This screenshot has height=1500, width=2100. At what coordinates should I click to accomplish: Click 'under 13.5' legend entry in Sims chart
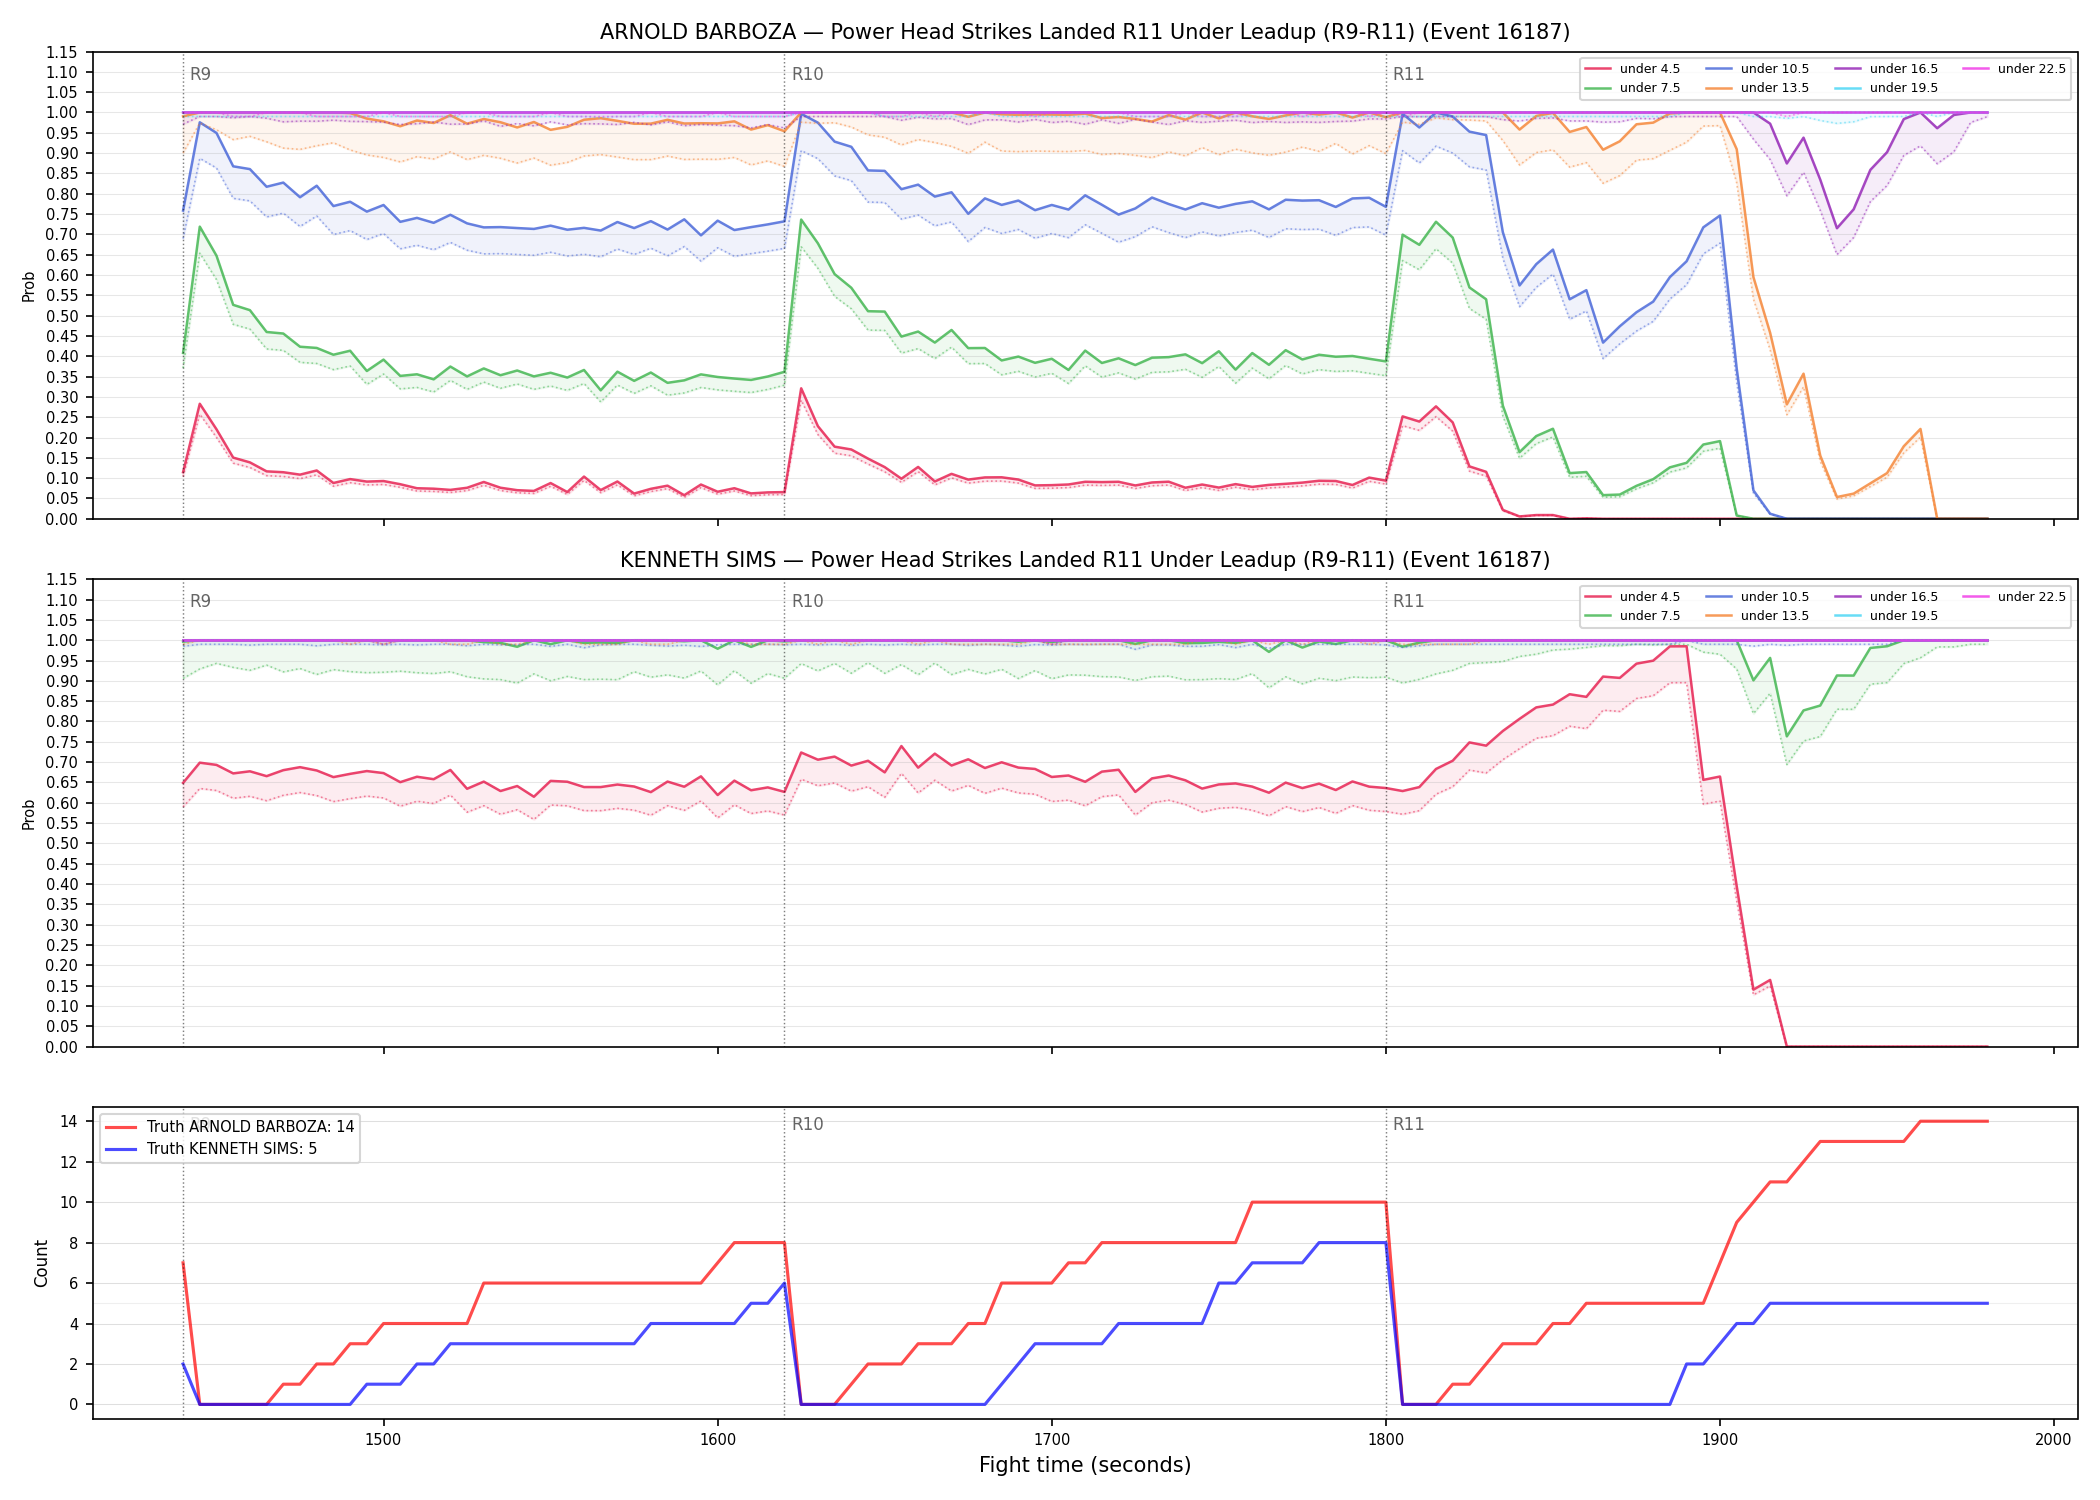1758,616
